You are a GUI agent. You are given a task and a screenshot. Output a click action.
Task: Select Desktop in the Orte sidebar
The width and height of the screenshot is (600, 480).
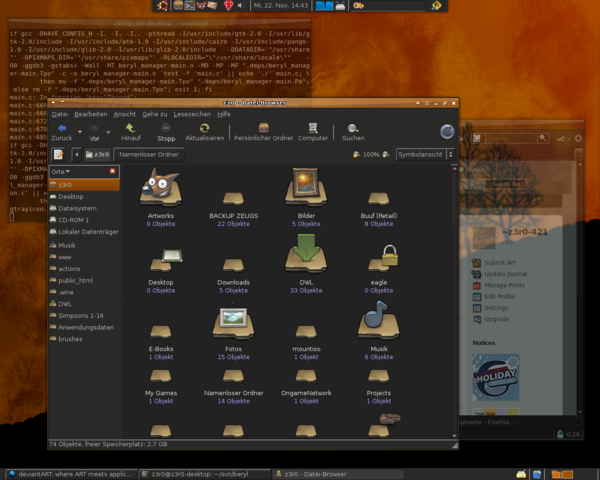tap(84, 196)
